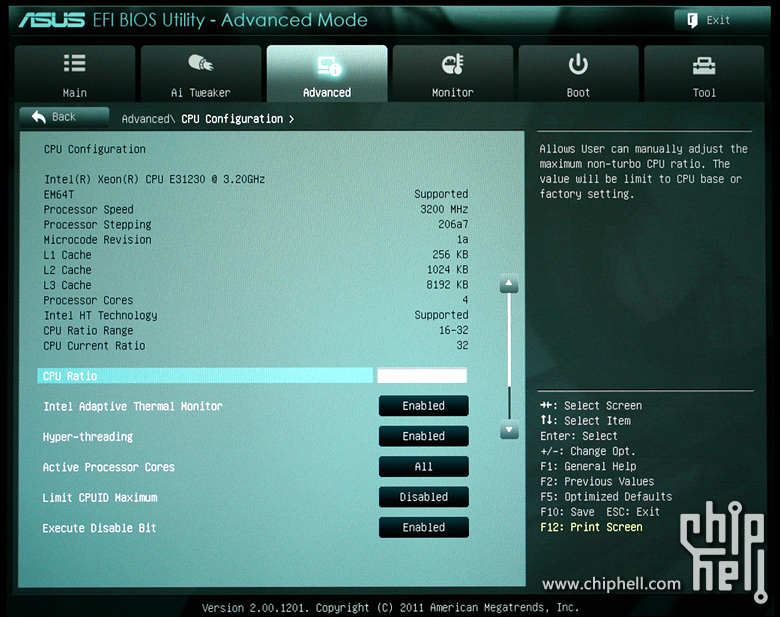Click the Ai Tweaker rocket icon
Screen dimensions: 780x617
click(x=200, y=63)
